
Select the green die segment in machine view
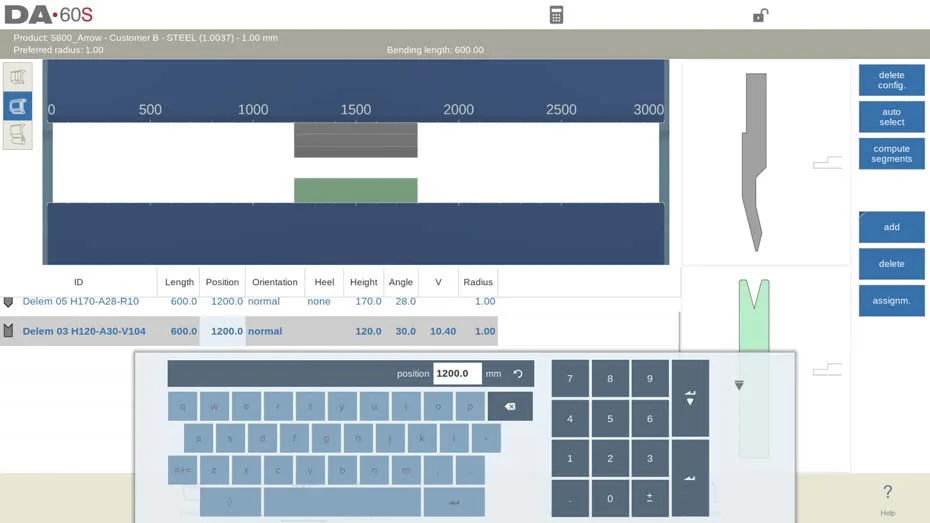(356, 190)
